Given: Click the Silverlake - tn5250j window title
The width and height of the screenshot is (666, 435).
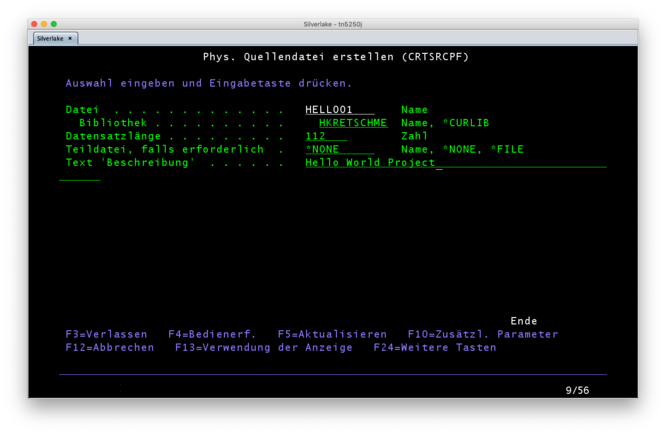Looking at the screenshot, I should [x=333, y=24].
